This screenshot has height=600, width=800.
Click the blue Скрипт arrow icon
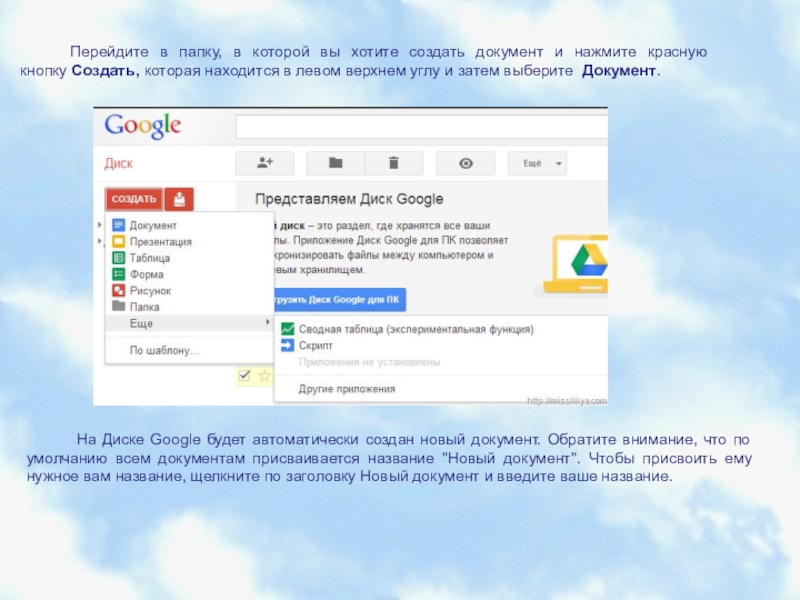(x=288, y=345)
